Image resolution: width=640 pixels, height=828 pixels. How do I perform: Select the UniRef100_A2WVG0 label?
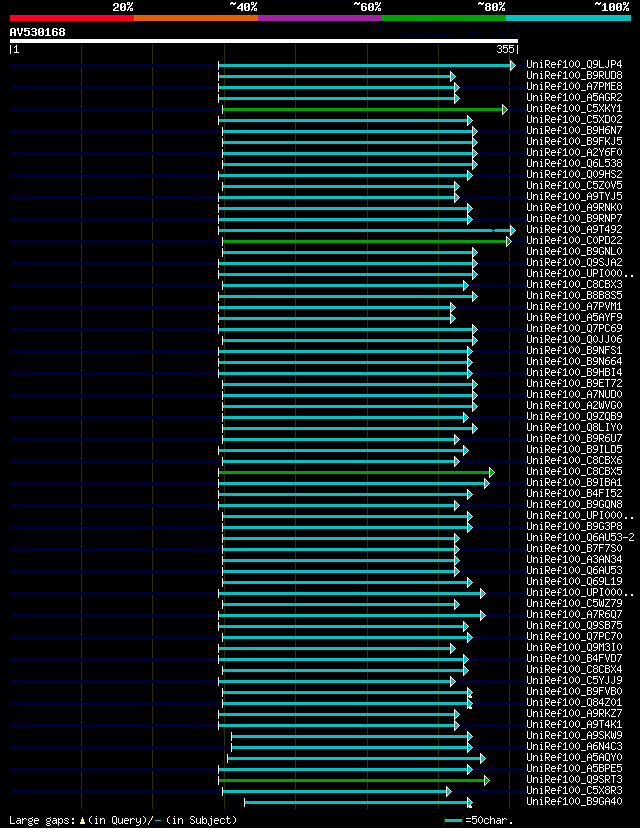click(x=574, y=406)
